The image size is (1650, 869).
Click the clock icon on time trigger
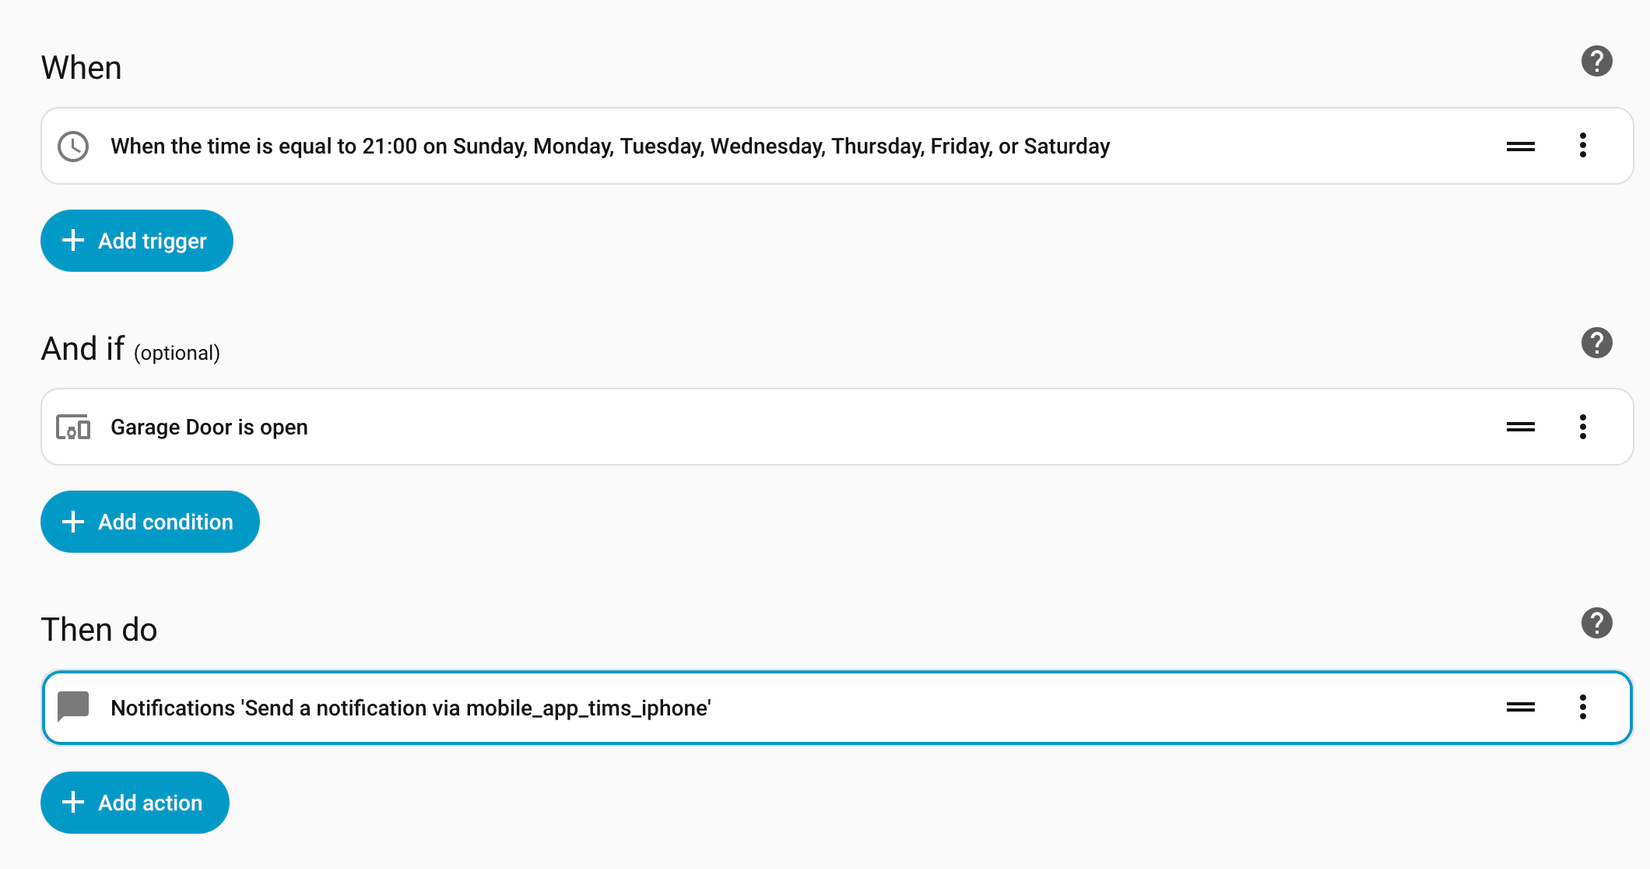coord(73,146)
